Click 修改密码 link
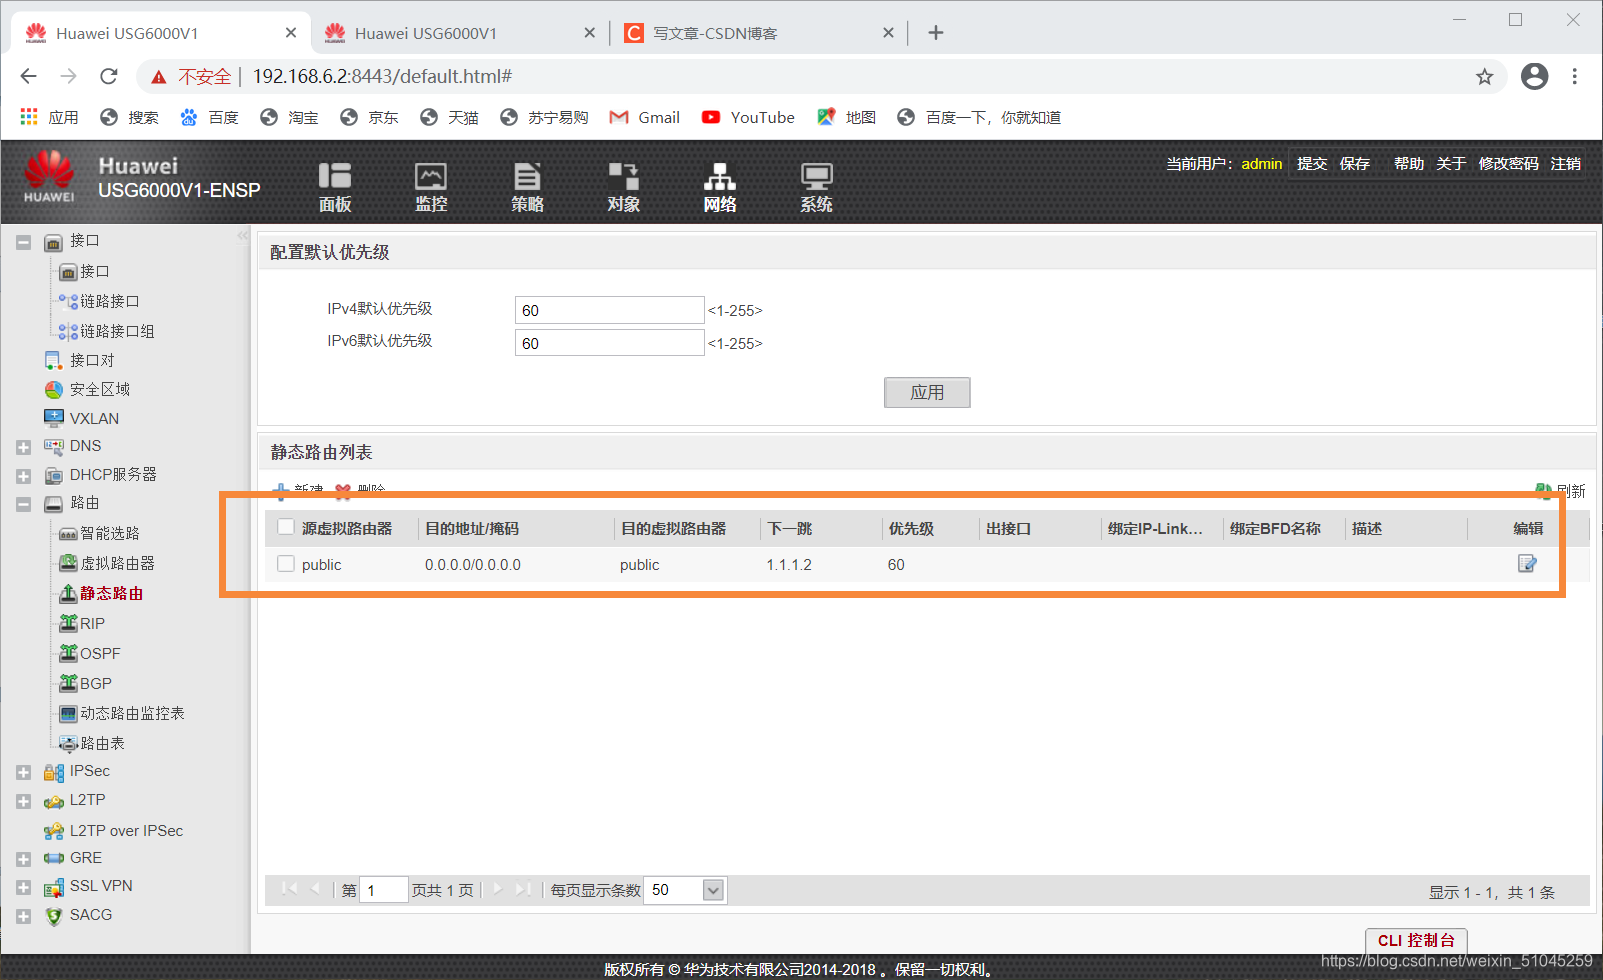Screen dimensions: 1603x980 pyautogui.click(x=1509, y=164)
